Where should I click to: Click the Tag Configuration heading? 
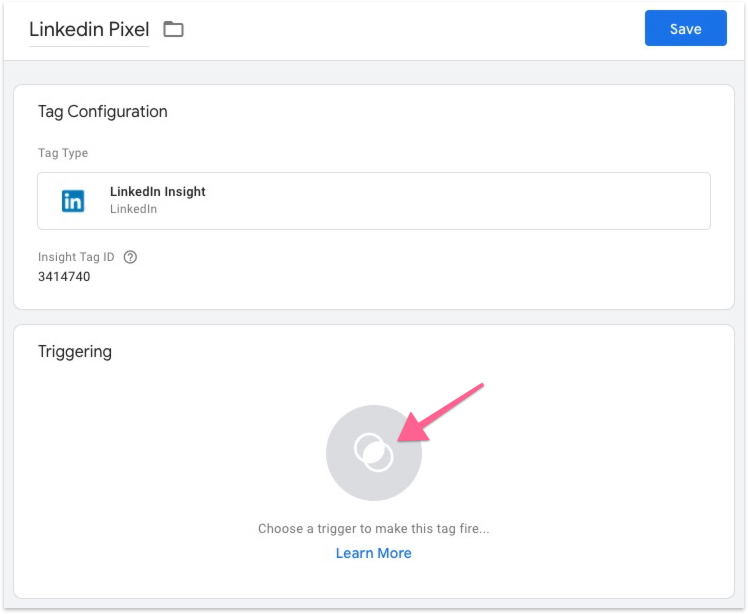tap(102, 112)
